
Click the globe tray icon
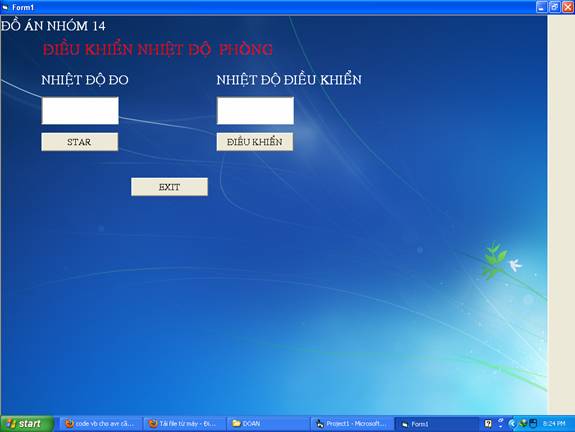point(523,424)
